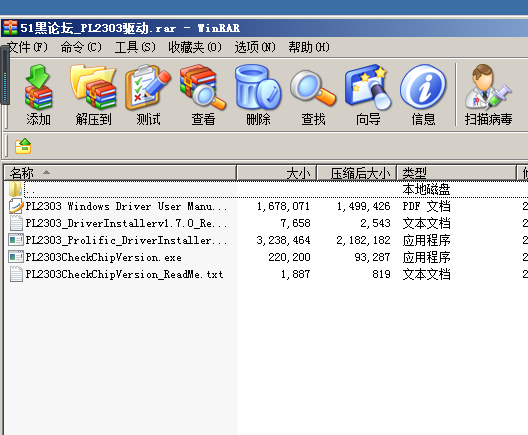Go up one folder level icon
Image resolution: width=528 pixels, height=435 pixels.
[x=23, y=146]
